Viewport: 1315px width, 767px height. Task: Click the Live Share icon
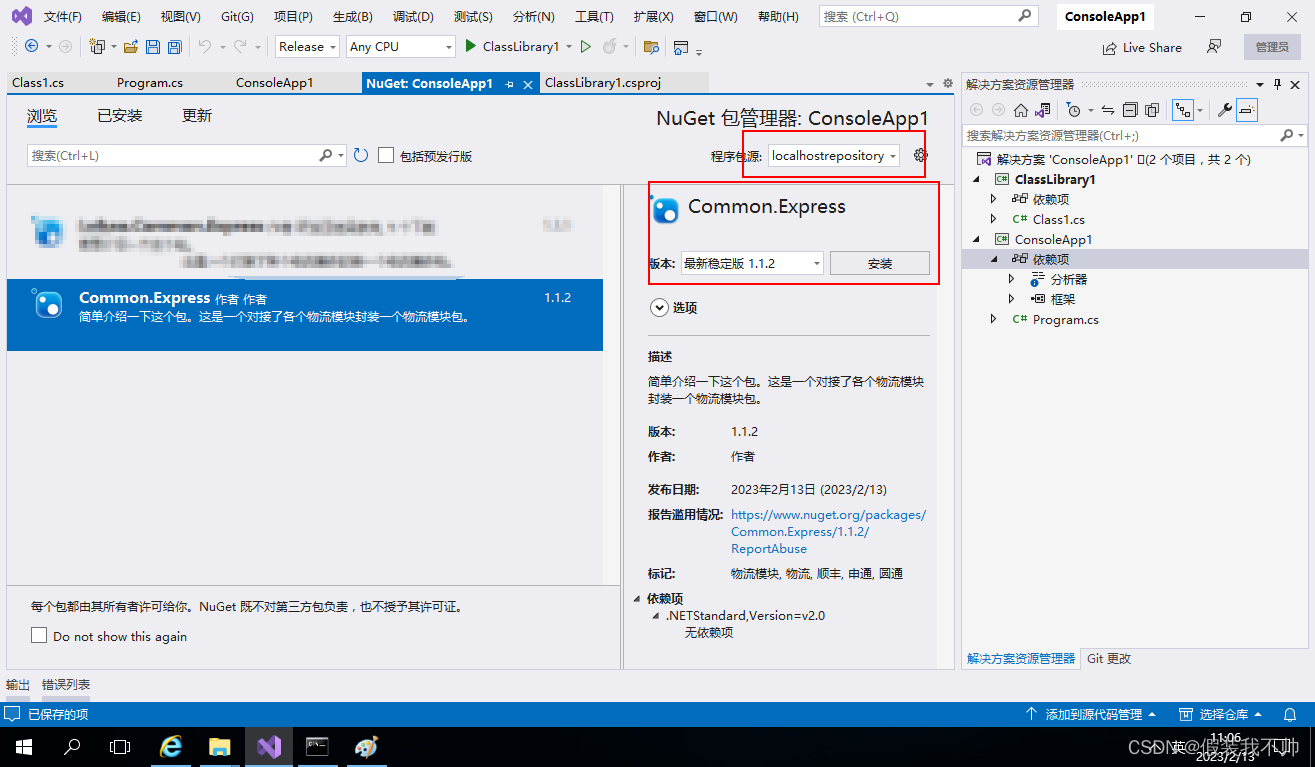pos(1109,47)
